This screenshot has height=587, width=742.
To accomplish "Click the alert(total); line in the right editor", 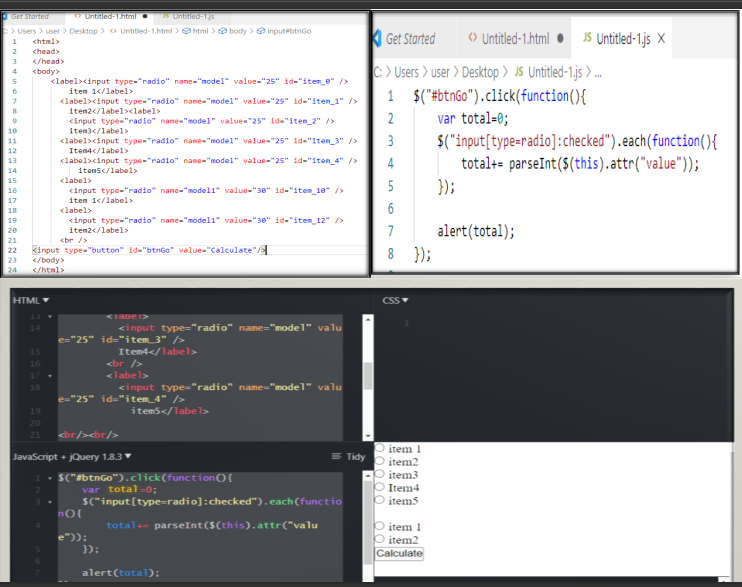I will (x=476, y=231).
